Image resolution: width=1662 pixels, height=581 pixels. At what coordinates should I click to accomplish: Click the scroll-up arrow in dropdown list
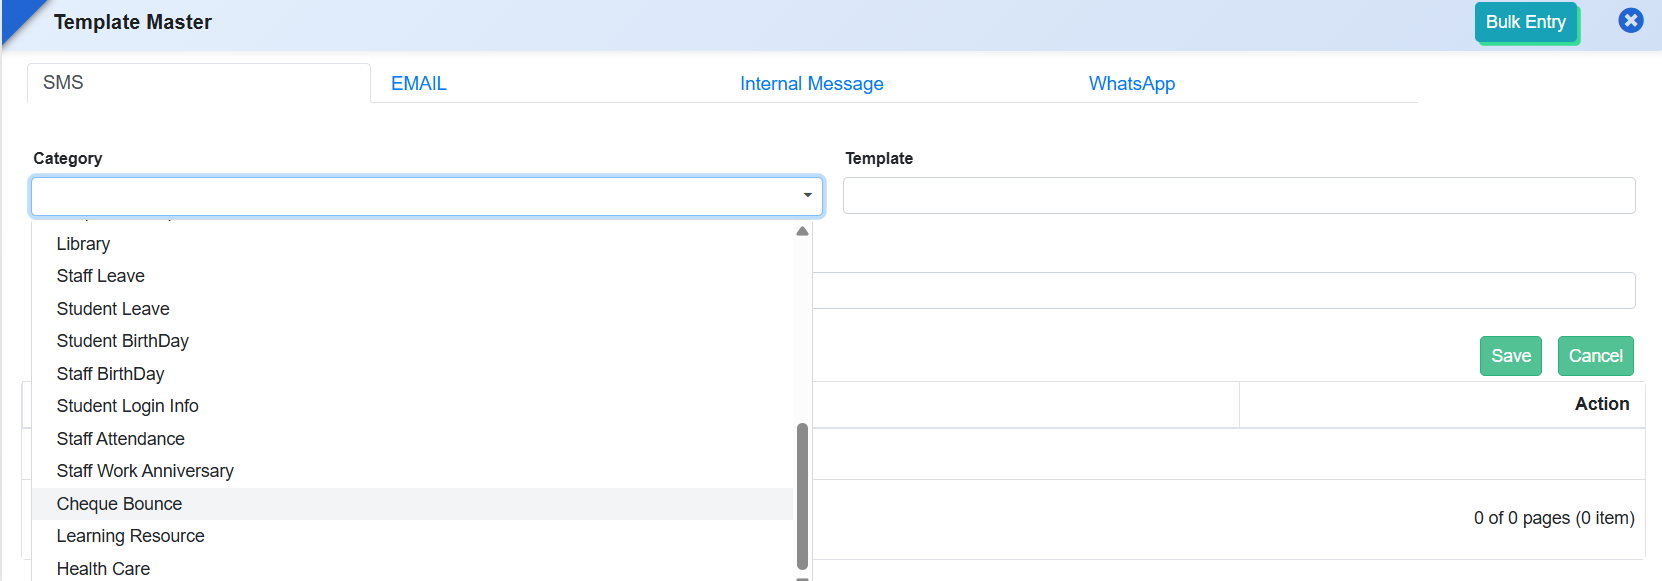pyautogui.click(x=802, y=232)
